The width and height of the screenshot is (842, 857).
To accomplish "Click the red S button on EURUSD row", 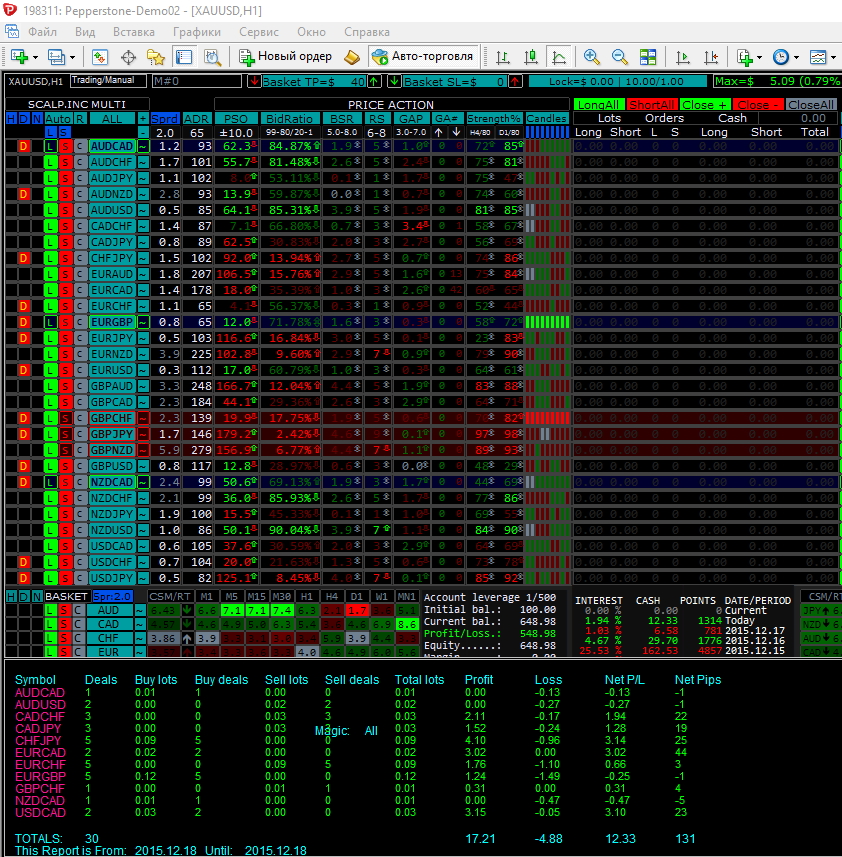I will (65, 370).
